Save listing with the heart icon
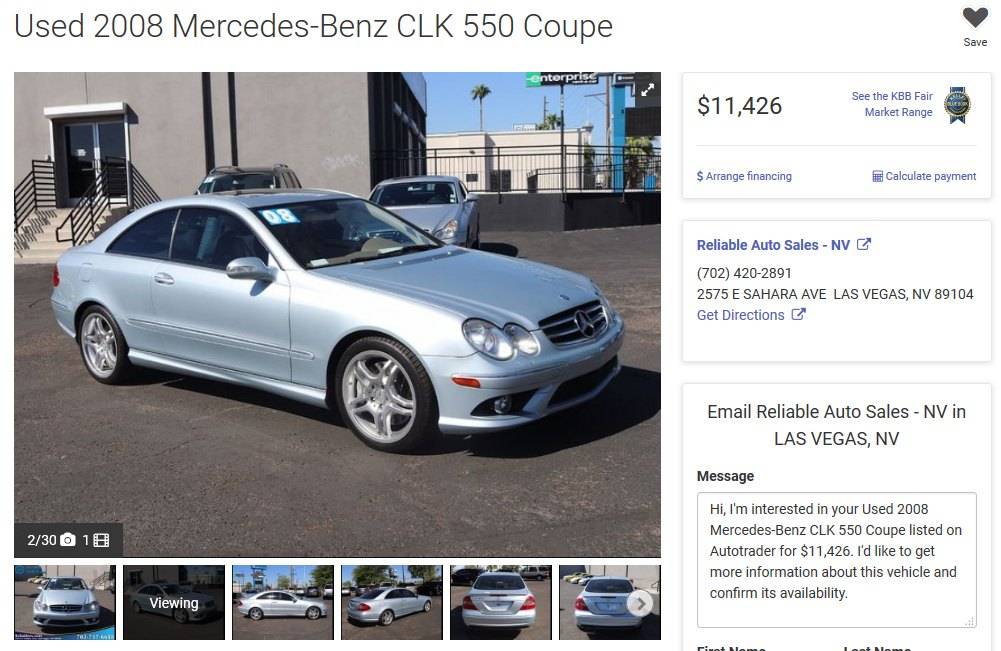This screenshot has height=651, width=1001. click(975, 18)
